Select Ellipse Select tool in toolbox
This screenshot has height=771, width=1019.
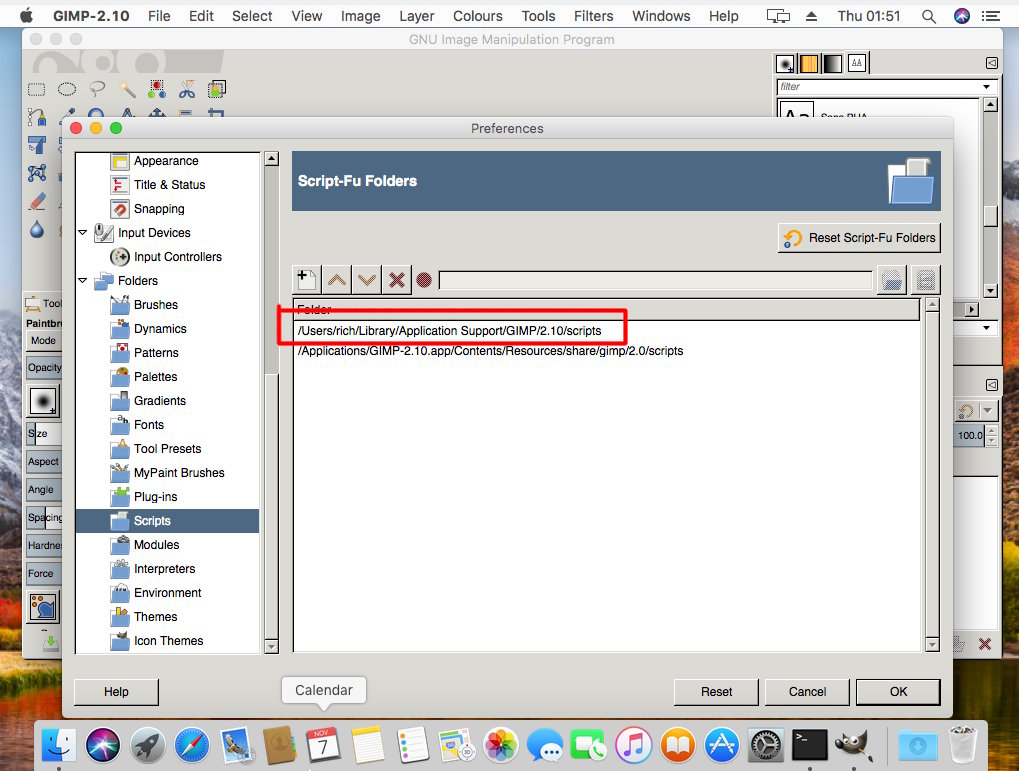point(67,89)
